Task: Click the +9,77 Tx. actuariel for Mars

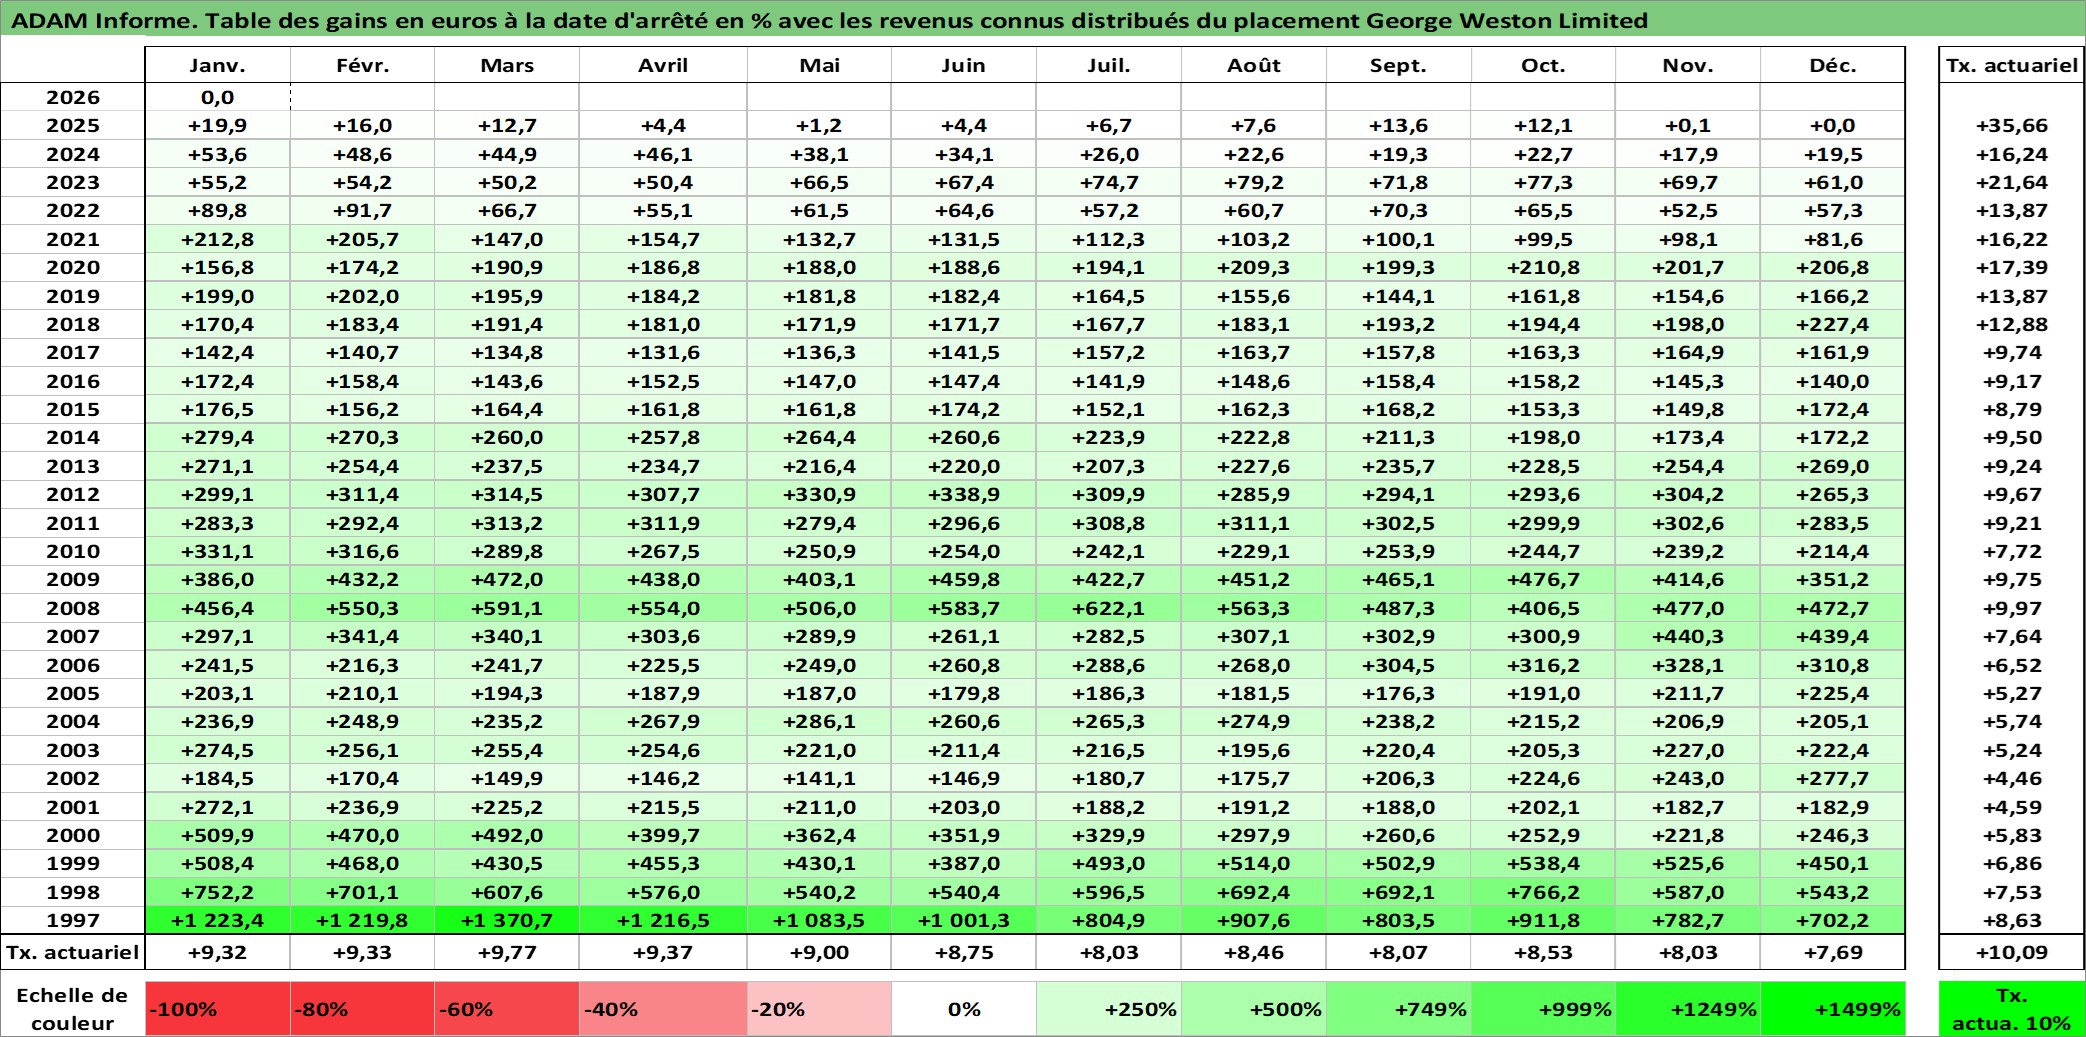Action: 507,952
